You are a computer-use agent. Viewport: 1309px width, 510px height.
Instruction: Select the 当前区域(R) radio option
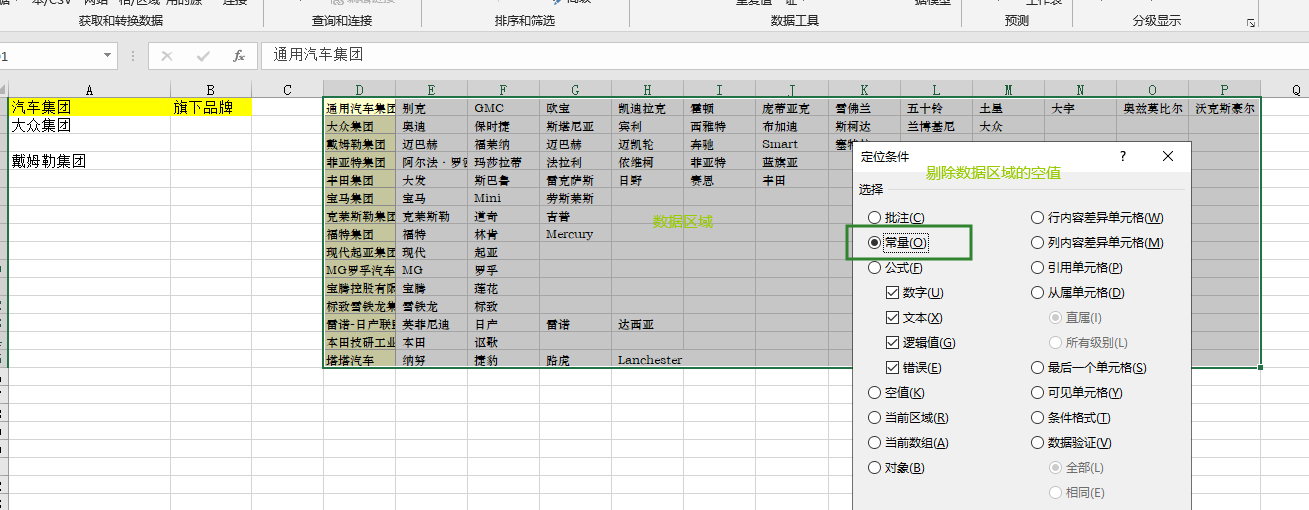point(909,418)
